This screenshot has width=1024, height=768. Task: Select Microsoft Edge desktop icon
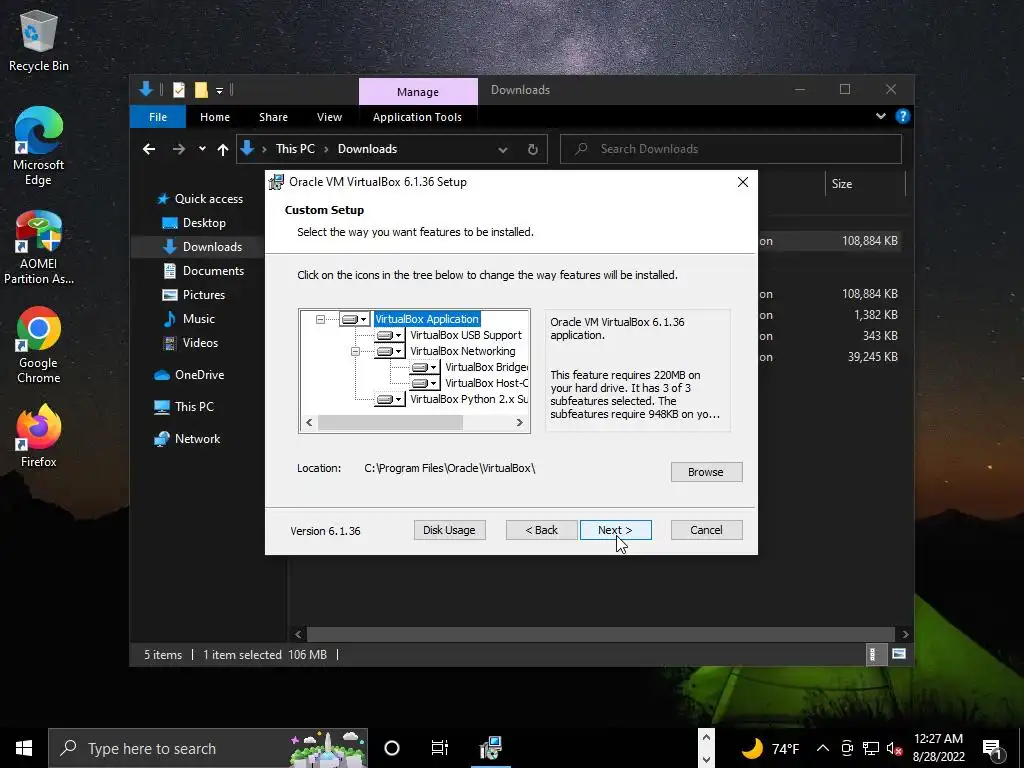click(39, 146)
